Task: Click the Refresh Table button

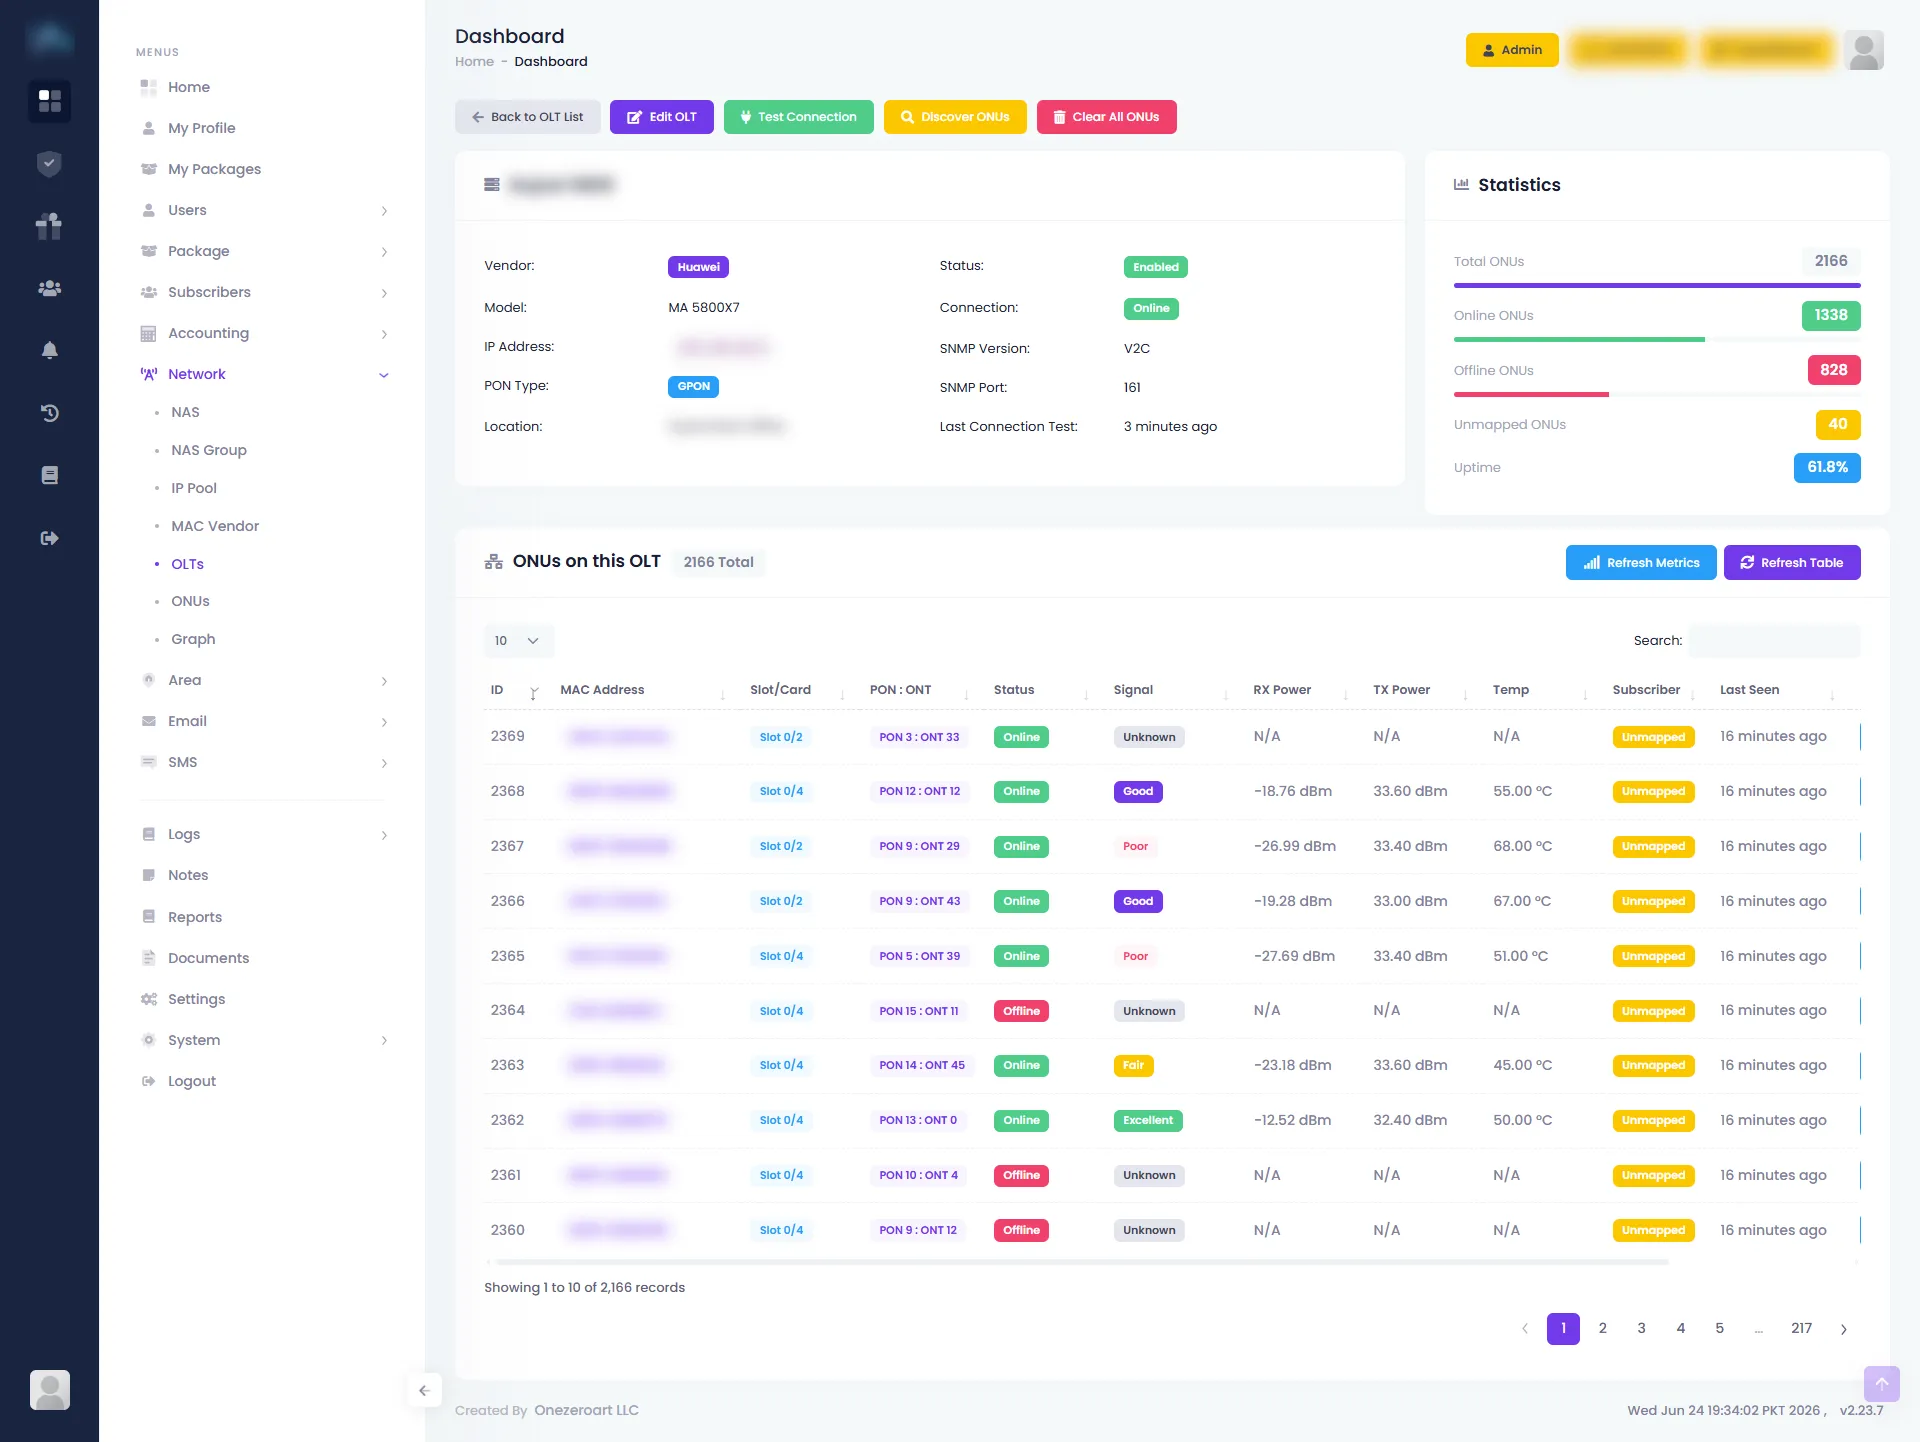Action: [x=1792, y=563]
